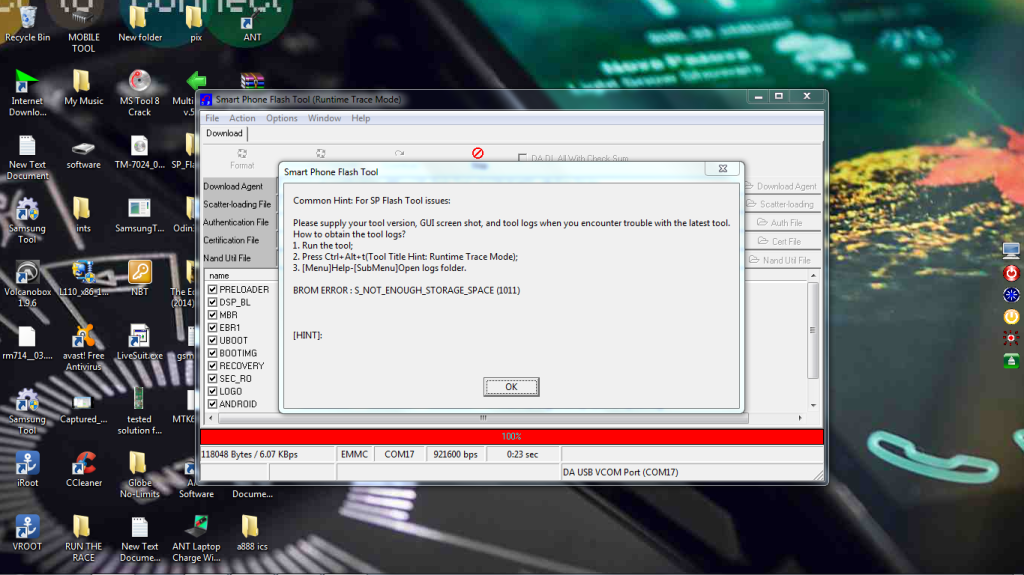
Task: Toggle the RECOVERY partition checkbox
Action: pos(212,366)
